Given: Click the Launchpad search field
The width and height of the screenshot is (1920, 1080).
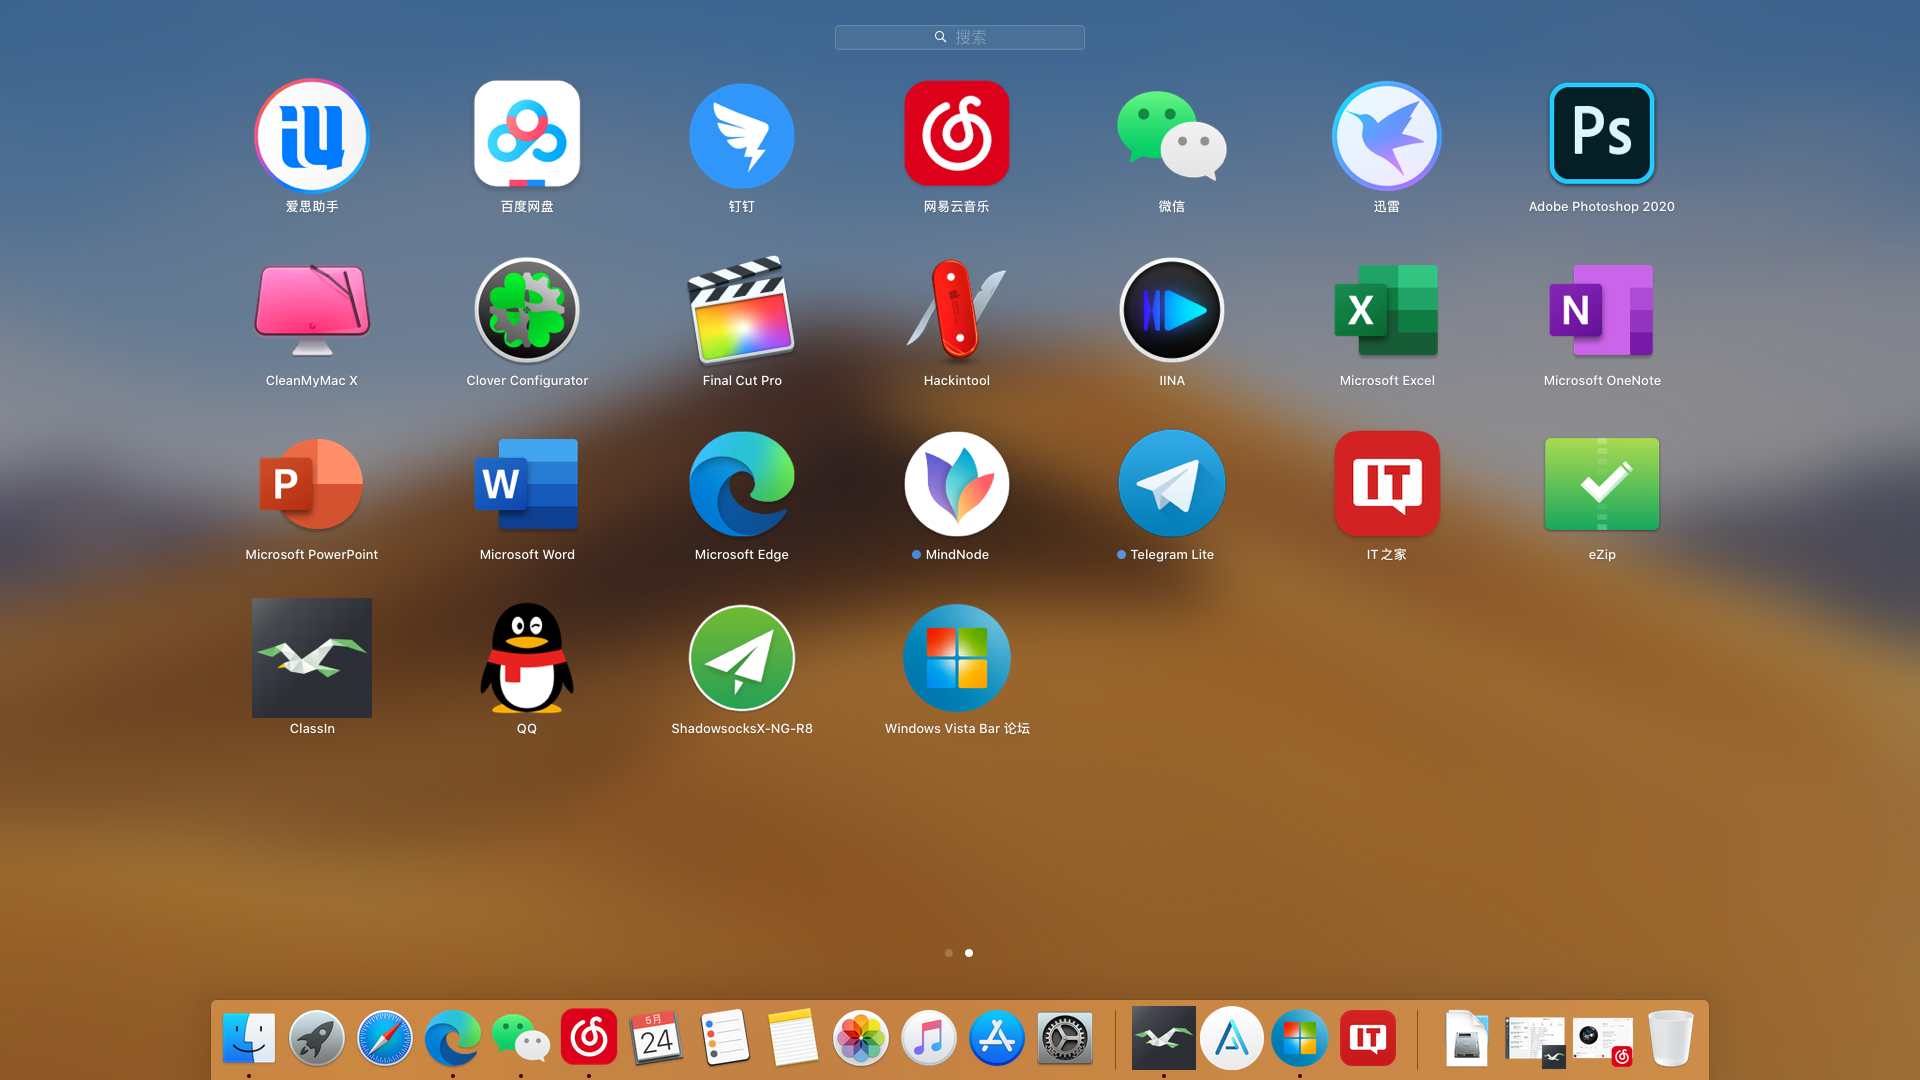Looking at the screenshot, I should (x=960, y=37).
